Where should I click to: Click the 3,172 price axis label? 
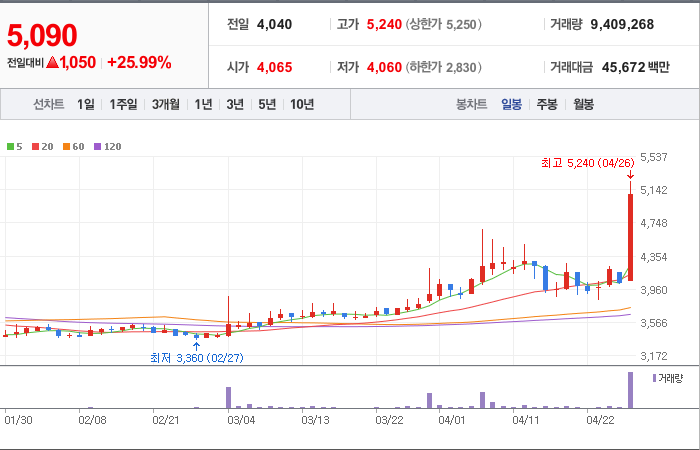(x=654, y=356)
